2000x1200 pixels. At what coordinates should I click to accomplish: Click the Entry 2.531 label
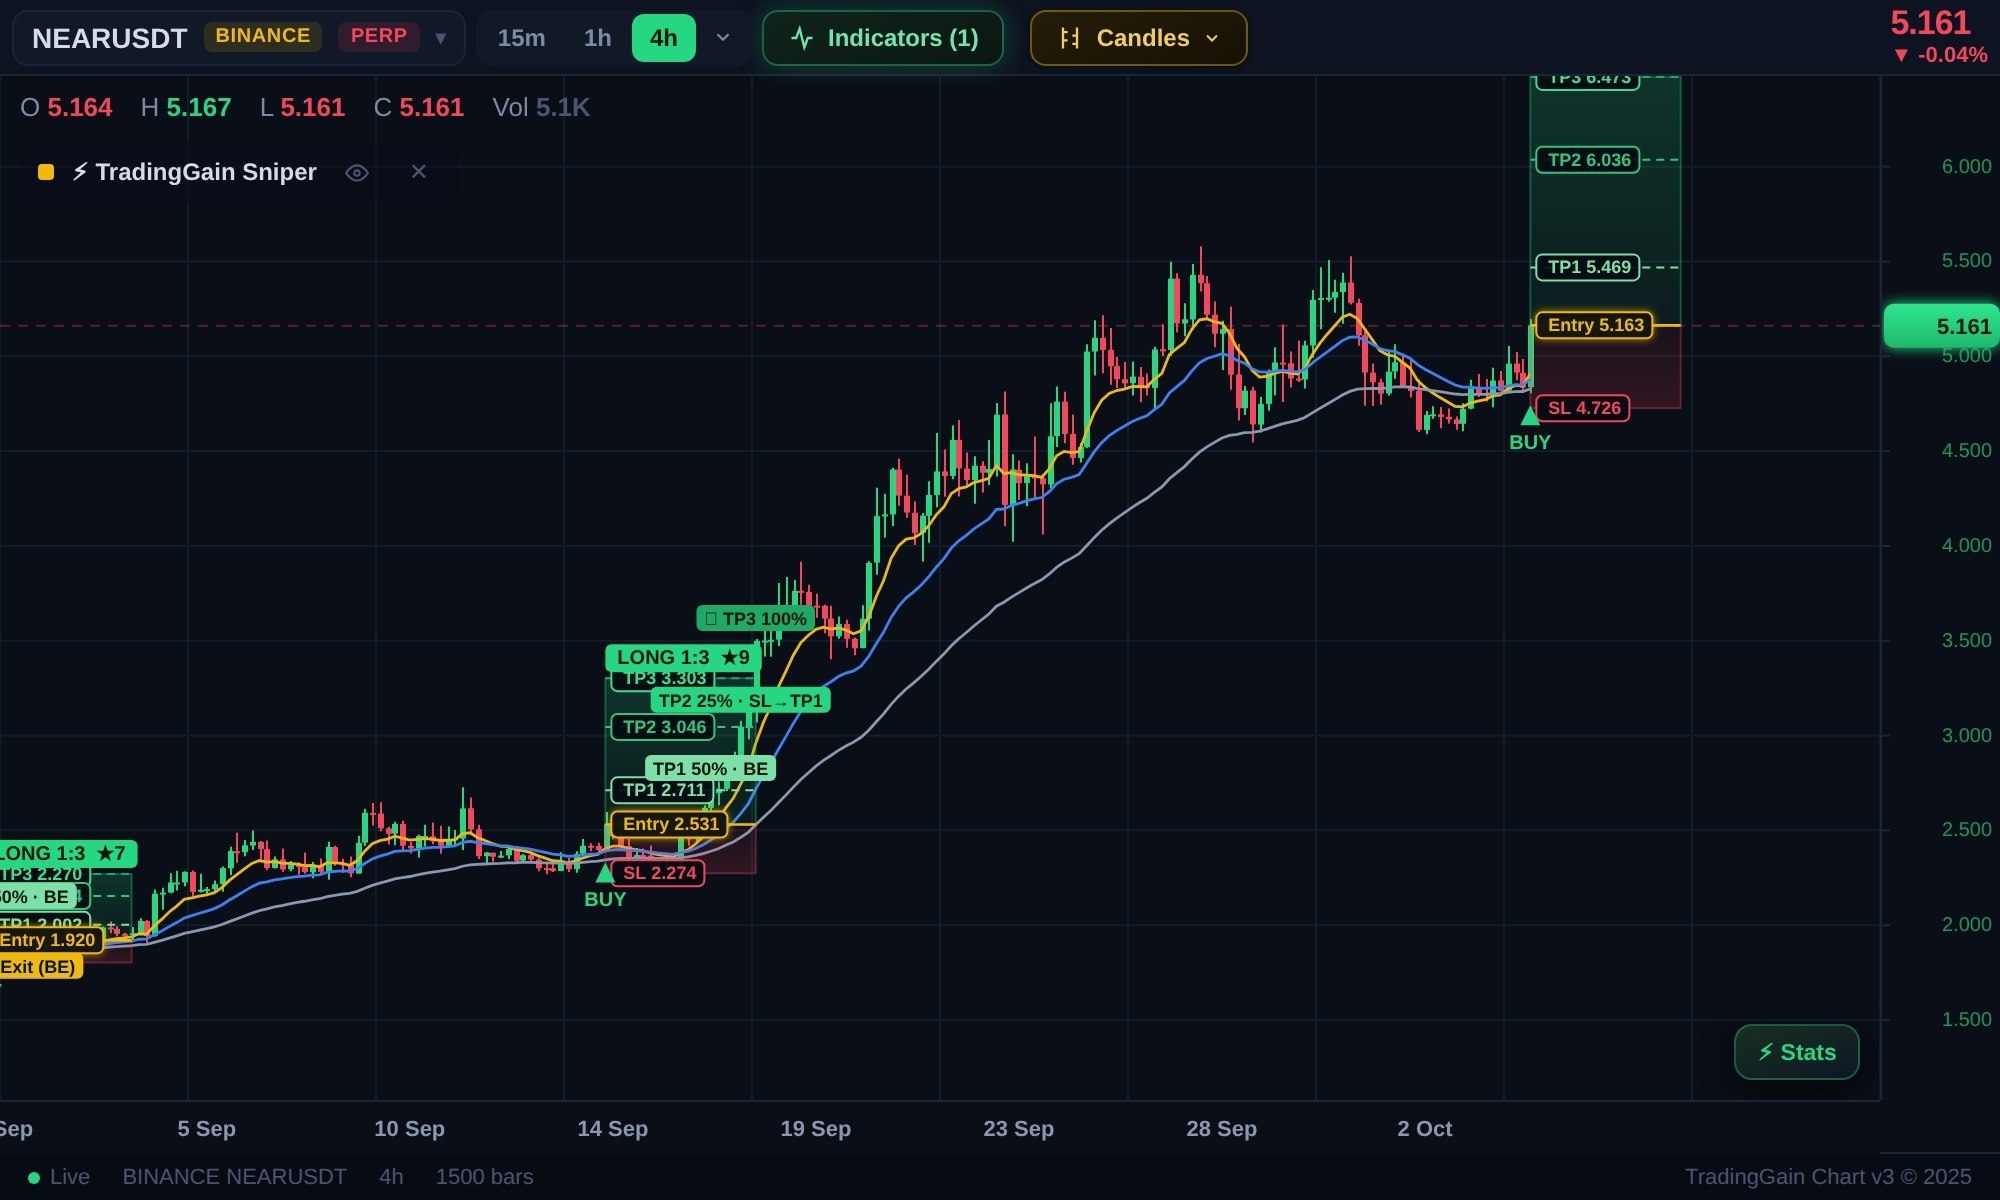(670, 824)
